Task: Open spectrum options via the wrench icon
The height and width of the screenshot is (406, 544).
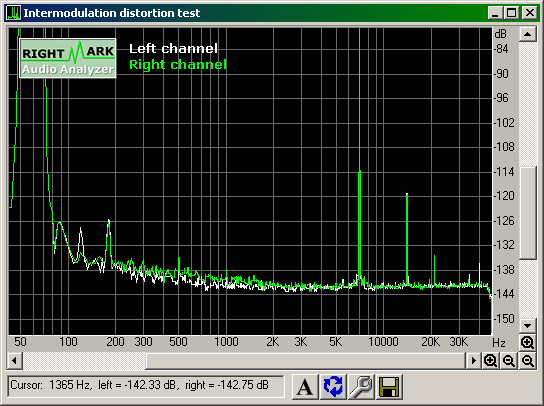Action: pyautogui.click(x=361, y=386)
